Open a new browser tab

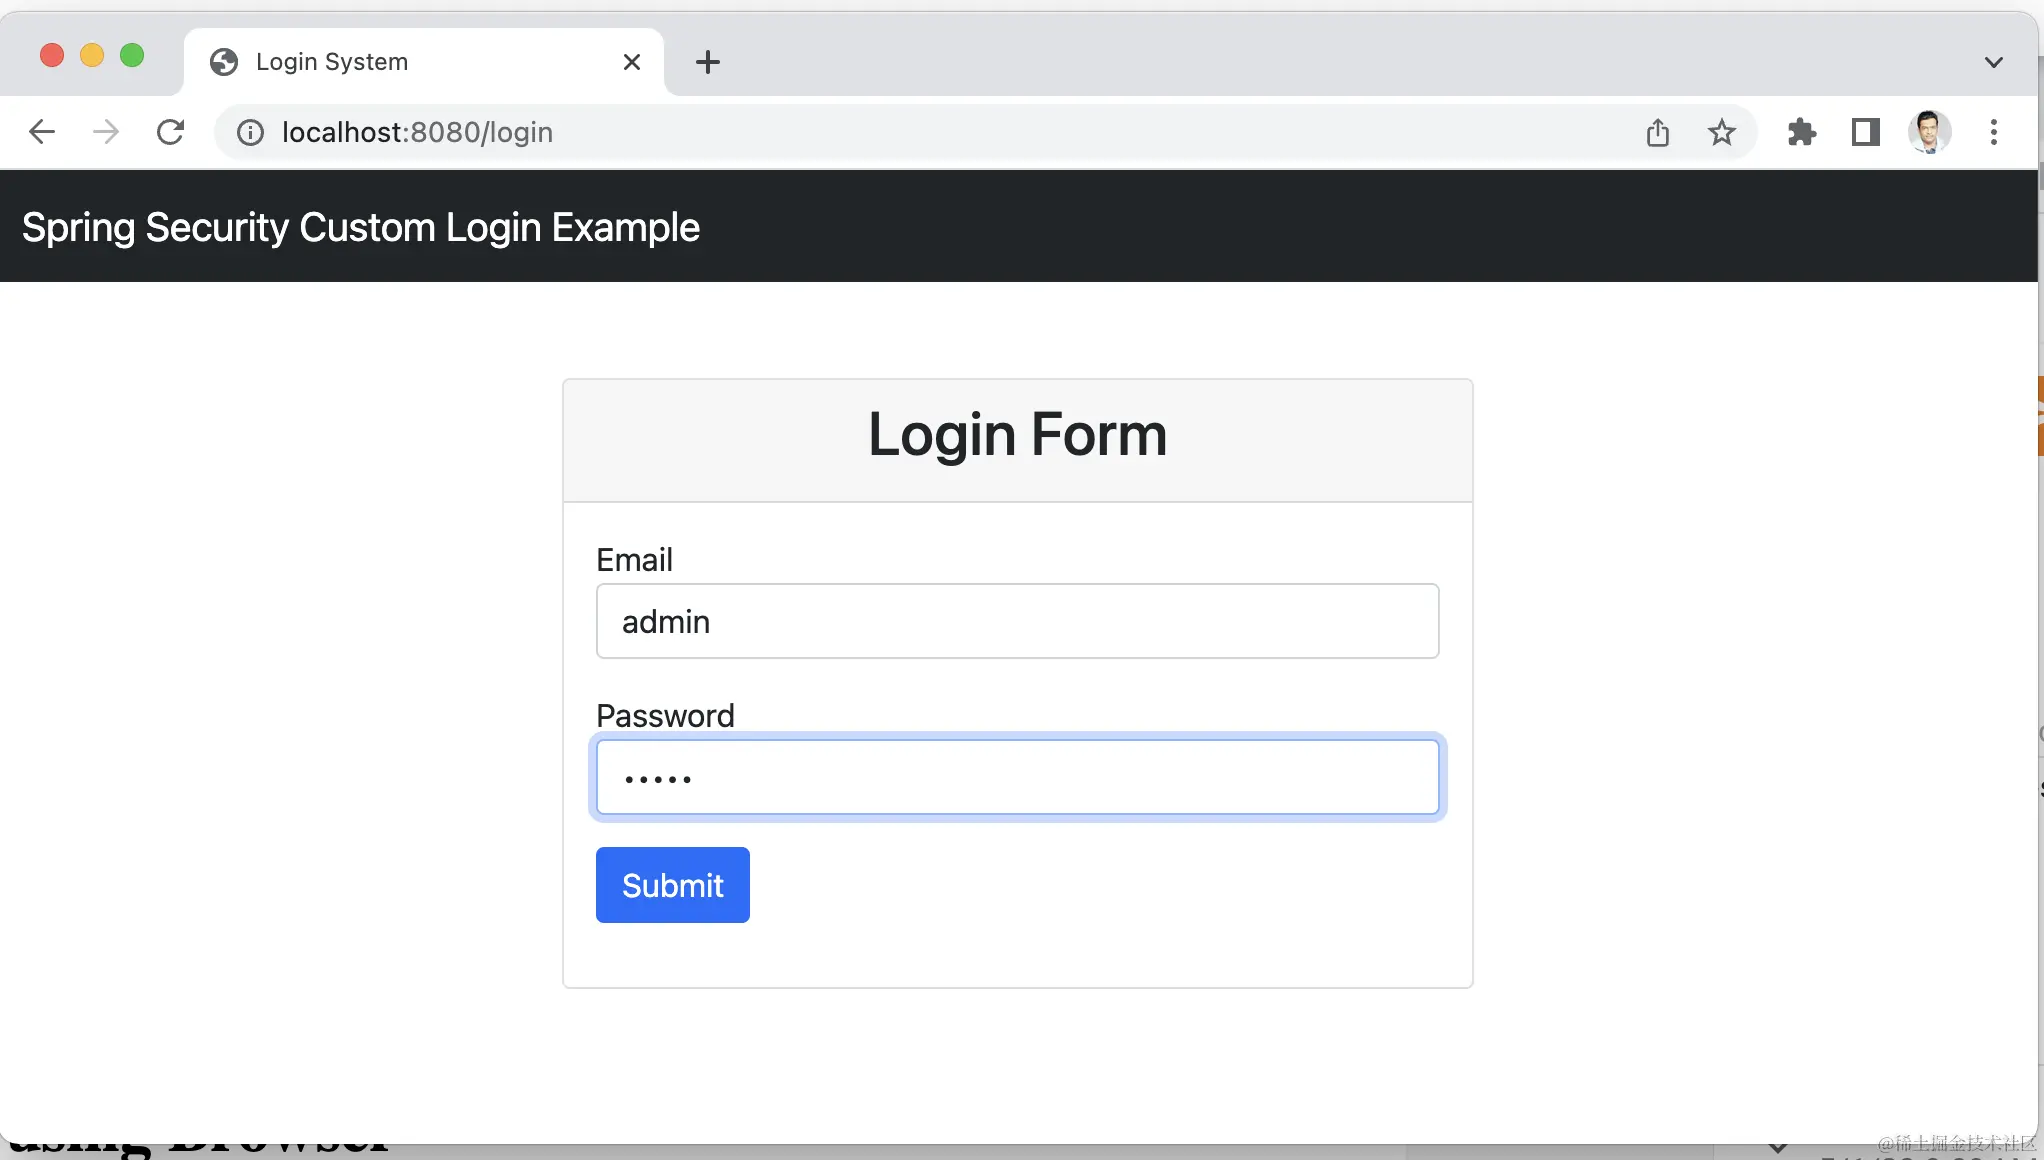(x=708, y=61)
